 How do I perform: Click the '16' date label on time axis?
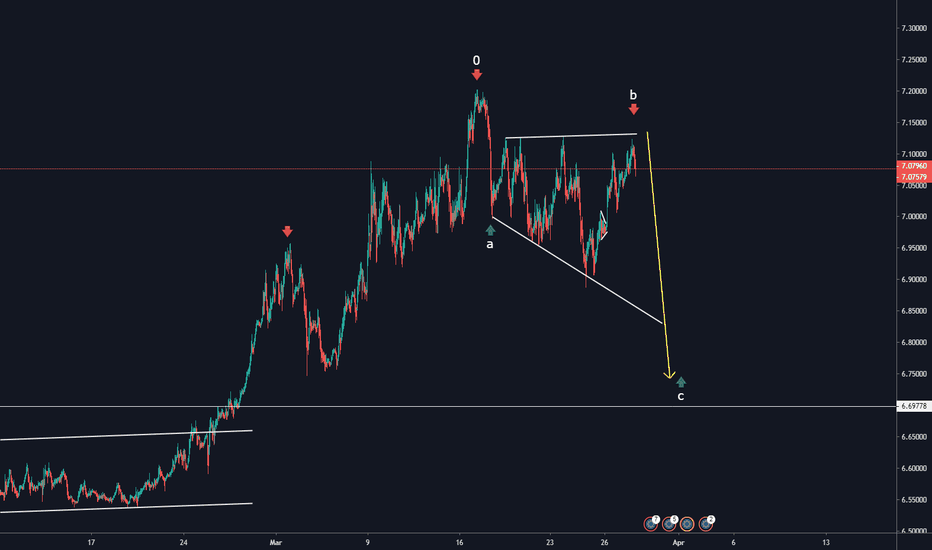(x=459, y=542)
